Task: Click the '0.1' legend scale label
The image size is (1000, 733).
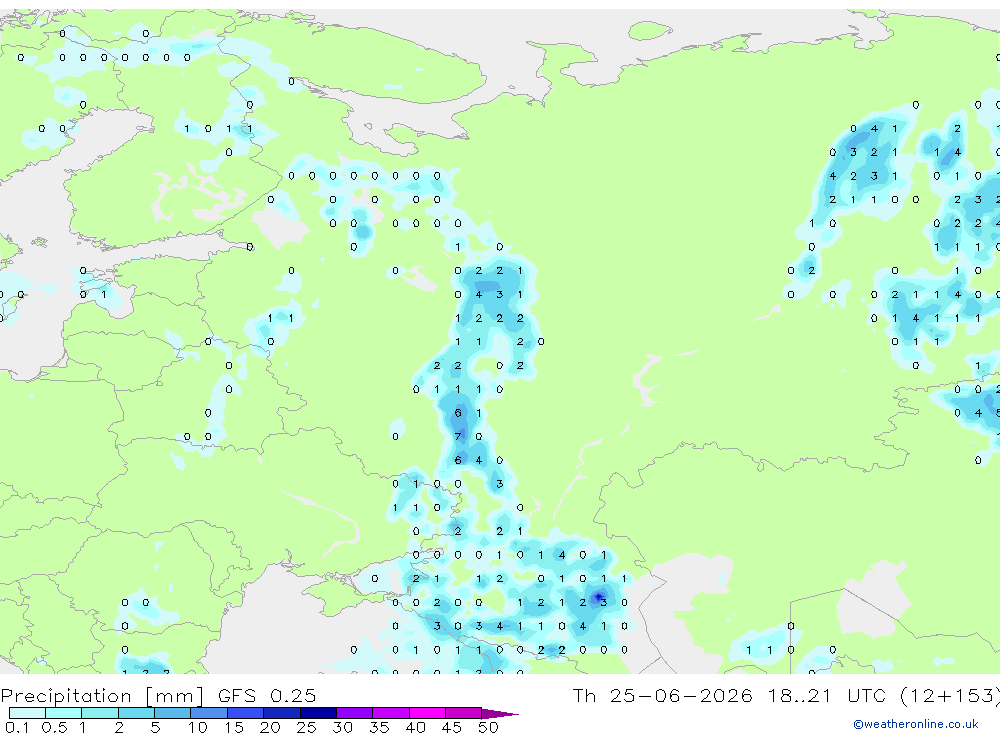Action: tap(17, 727)
